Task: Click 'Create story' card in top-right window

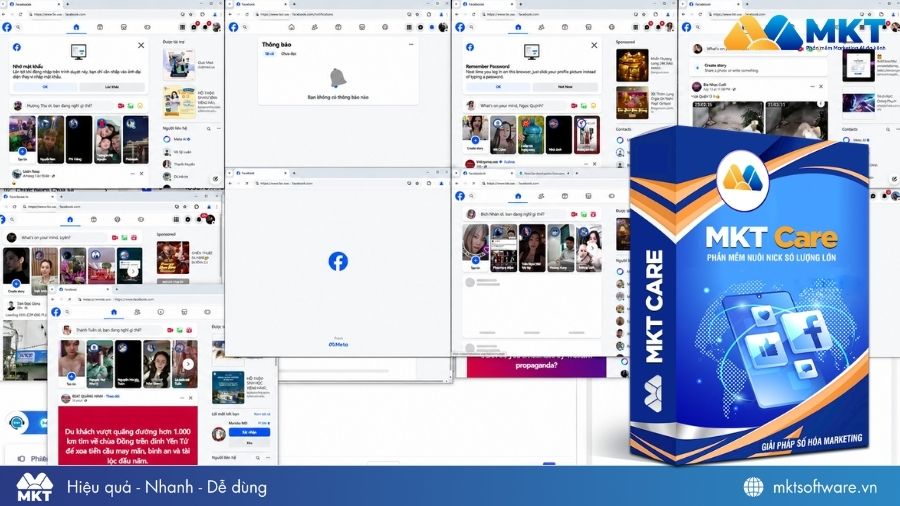Action: pos(758,68)
